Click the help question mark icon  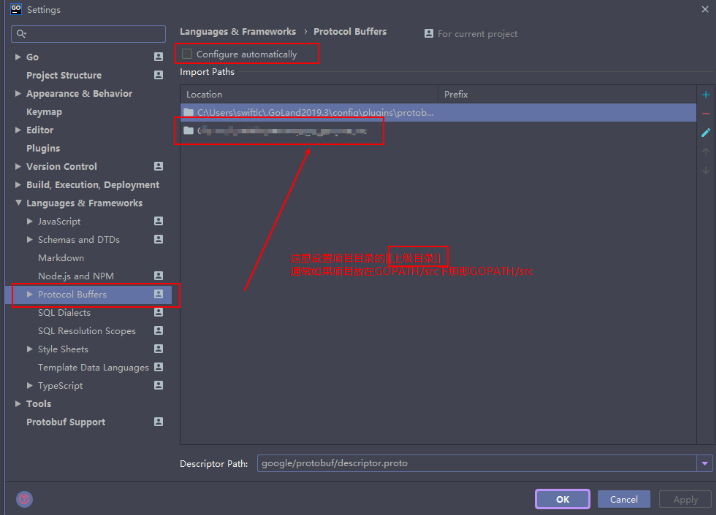[25, 499]
